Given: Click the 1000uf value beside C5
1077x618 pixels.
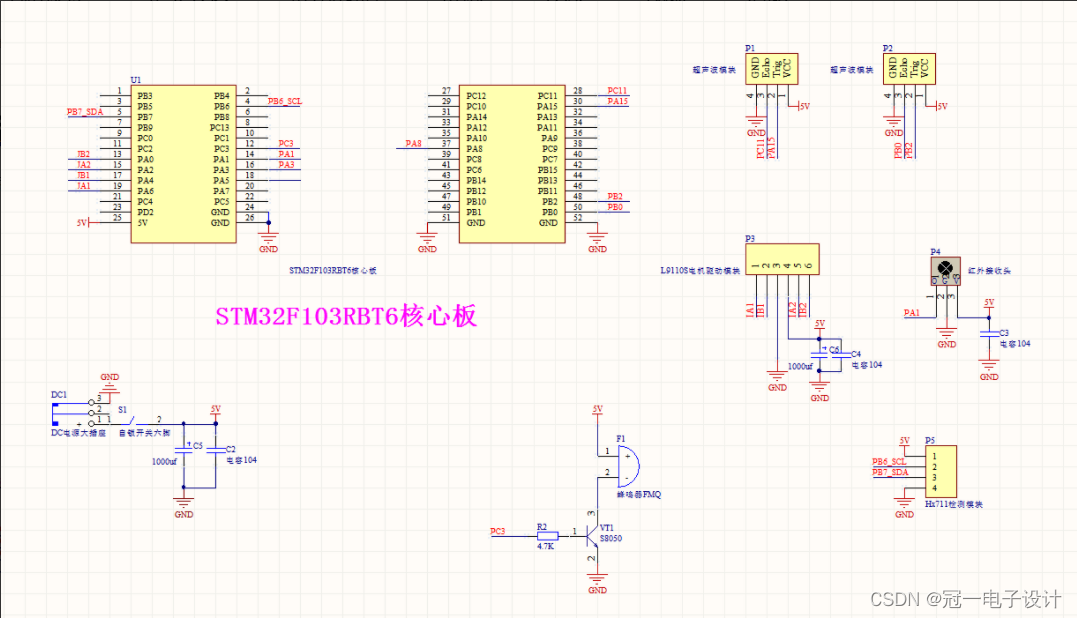Looking at the screenshot, I should click(164, 461).
